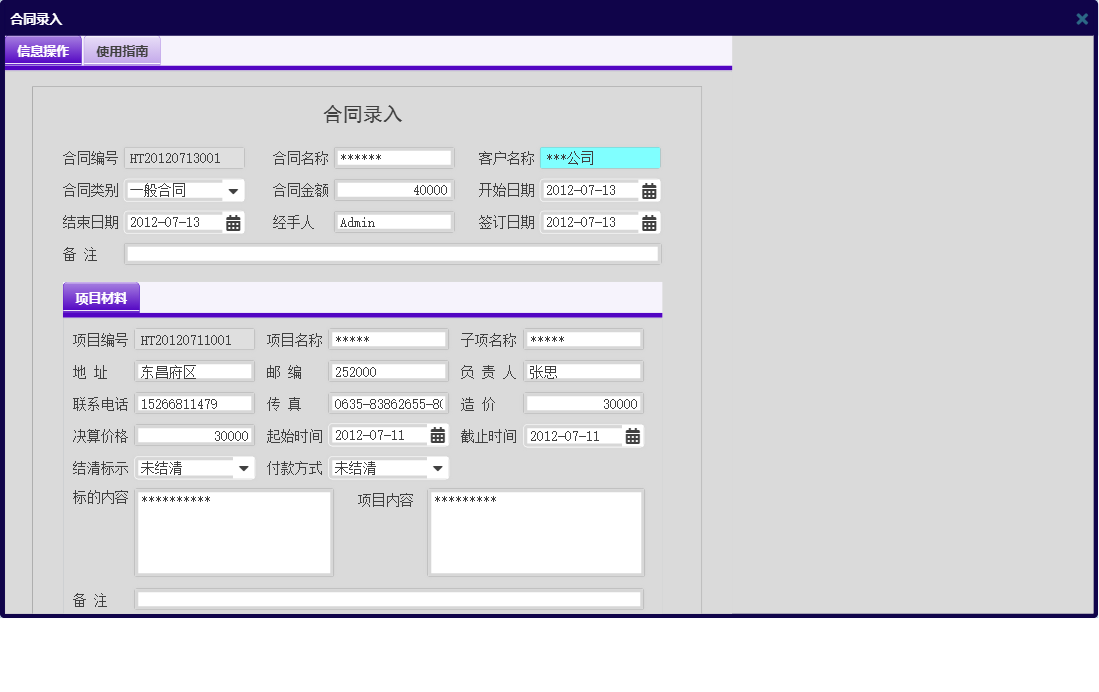The image size is (1099, 692).
Task: Click into the 合同名称 input field
Action: [394, 157]
